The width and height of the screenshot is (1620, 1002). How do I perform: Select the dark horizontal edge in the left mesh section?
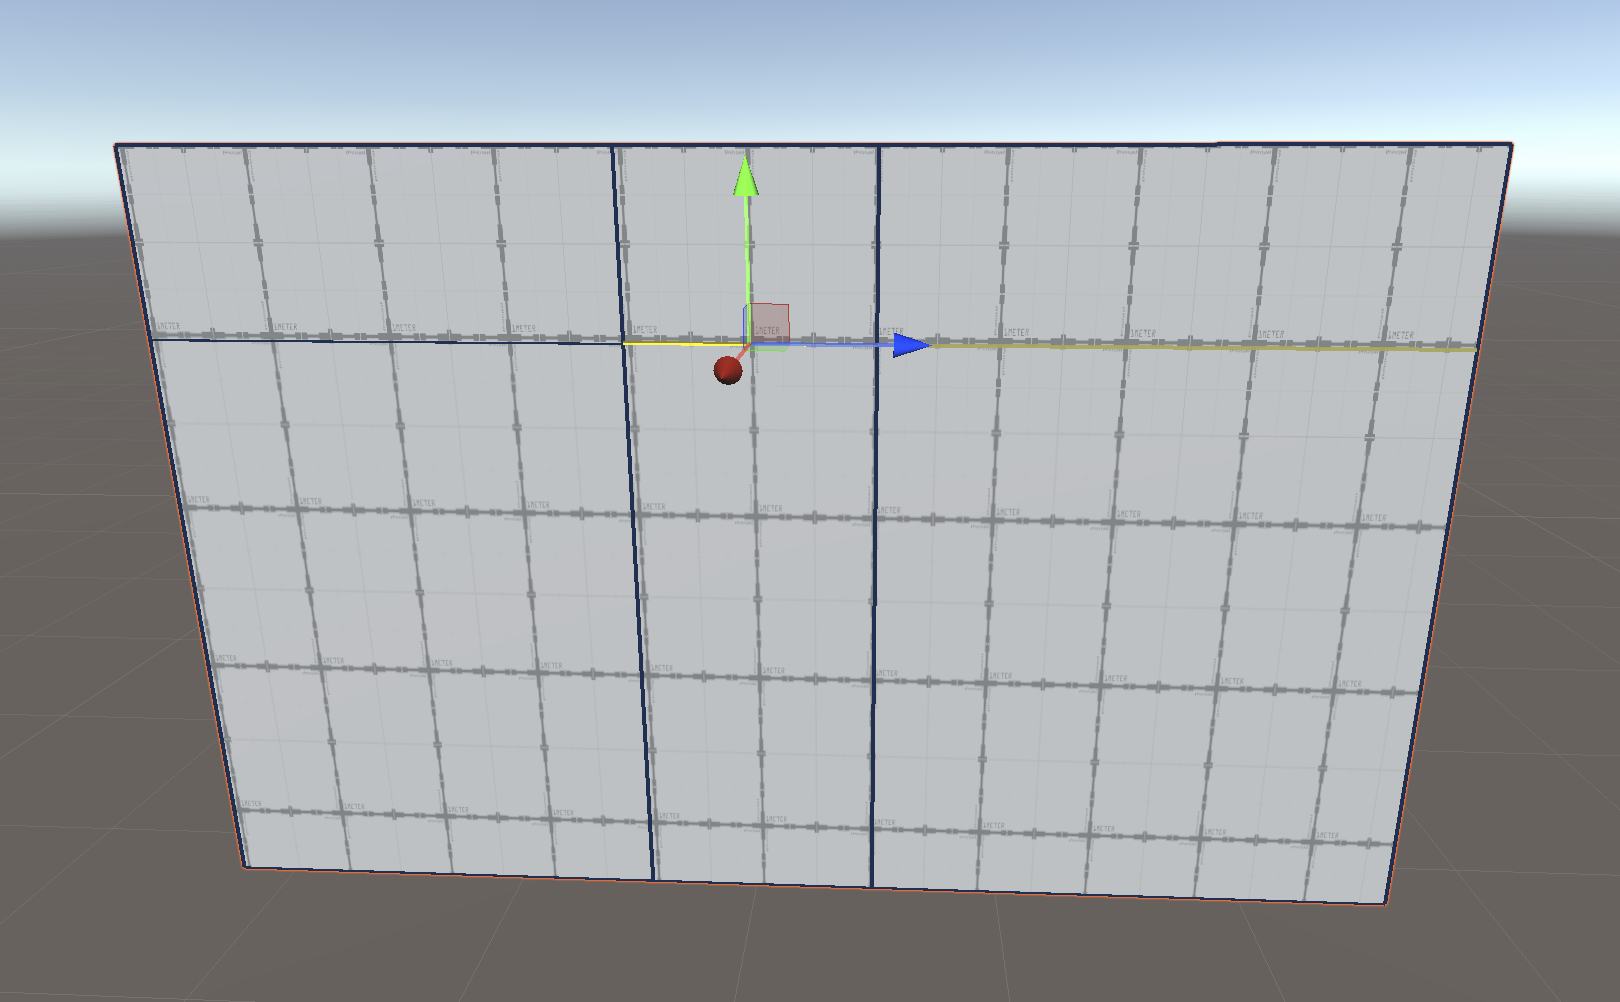click(388, 341)
